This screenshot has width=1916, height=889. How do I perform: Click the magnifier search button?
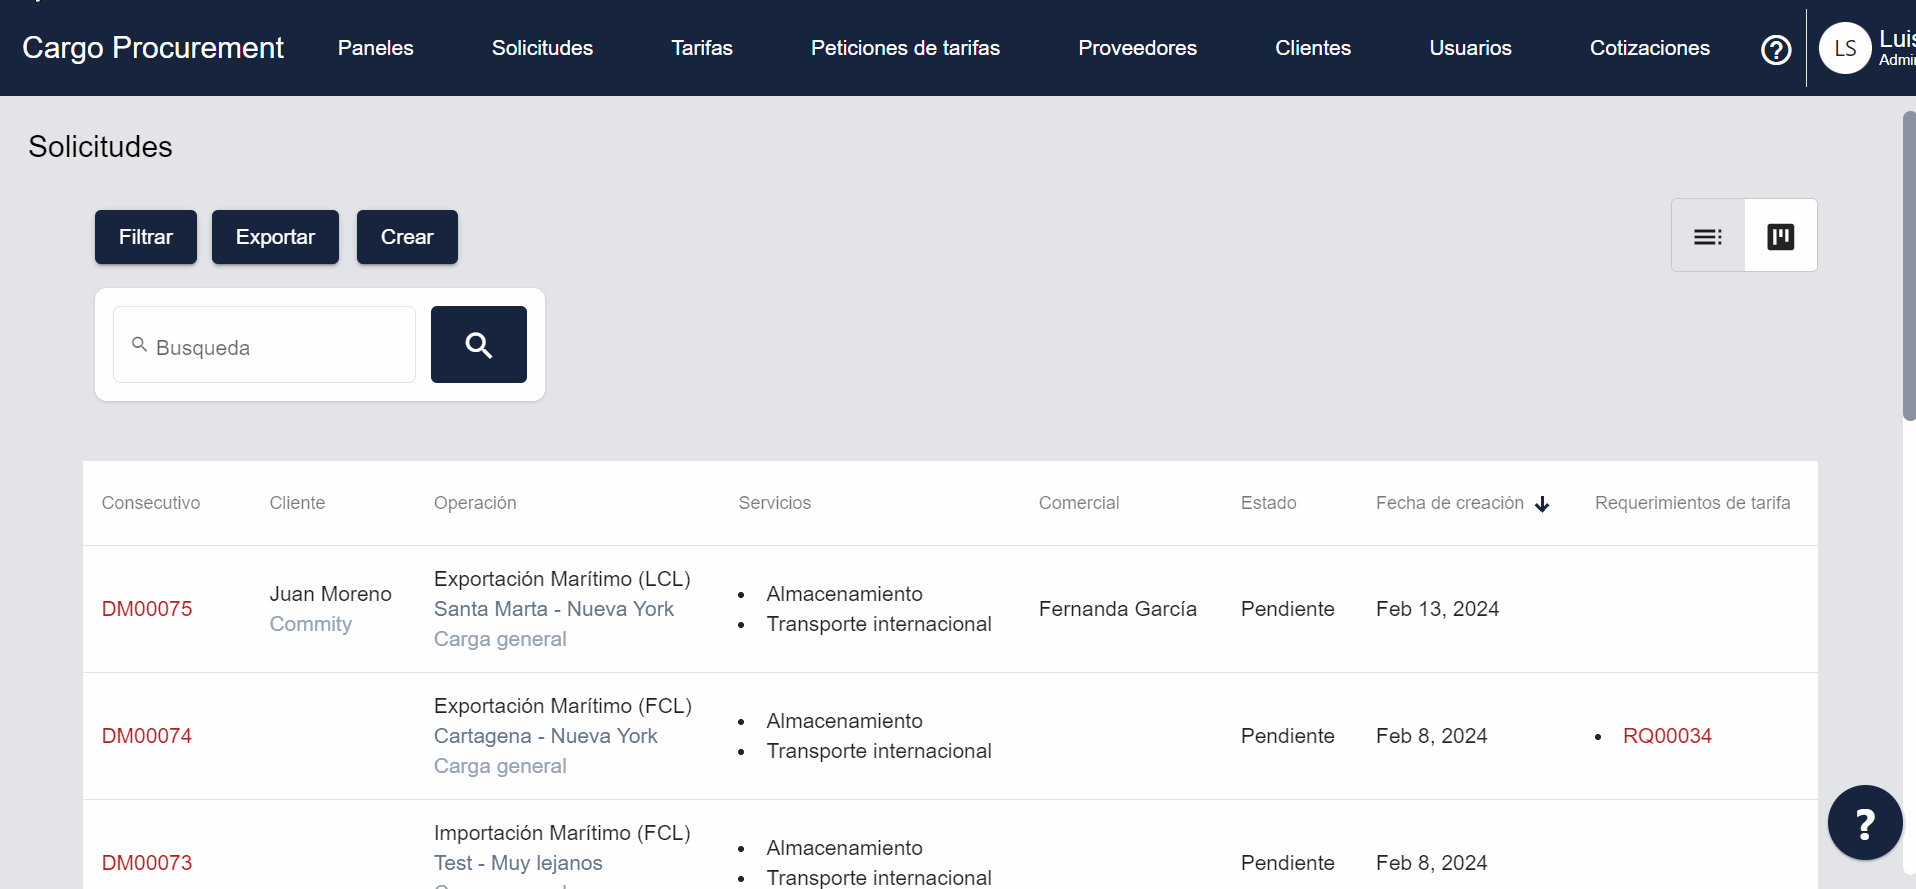(478, 345)
